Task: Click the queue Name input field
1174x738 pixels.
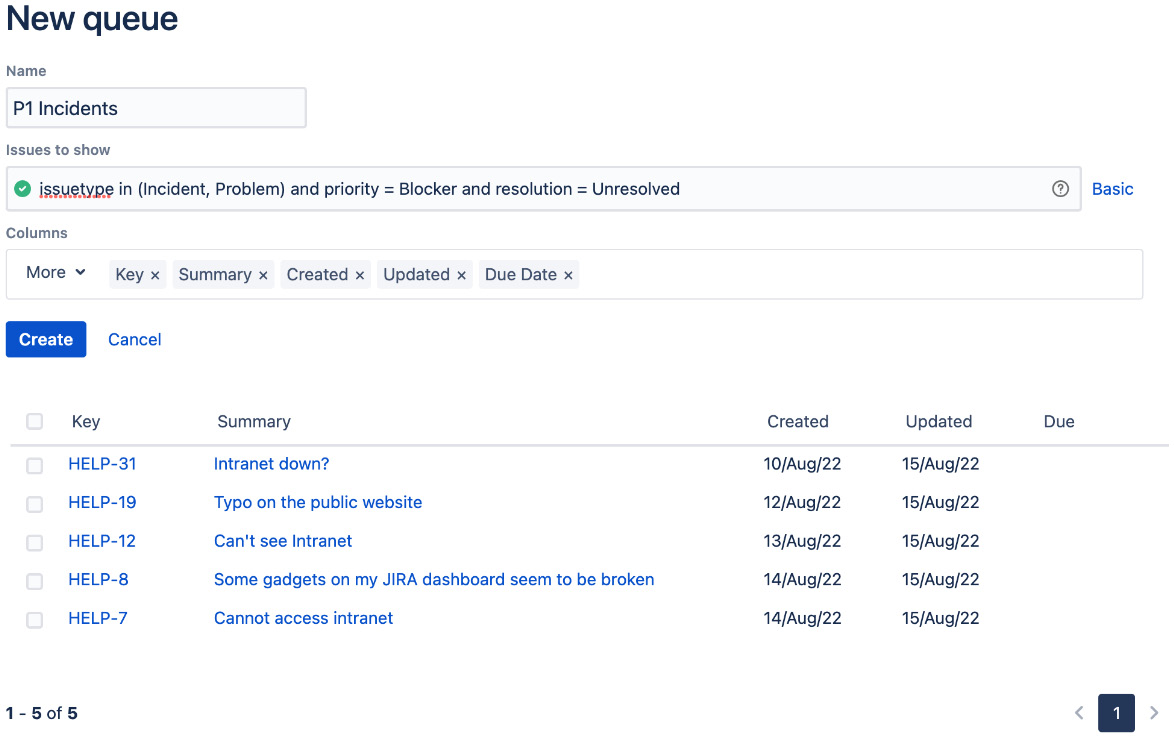Action: (x=156, y=108)
